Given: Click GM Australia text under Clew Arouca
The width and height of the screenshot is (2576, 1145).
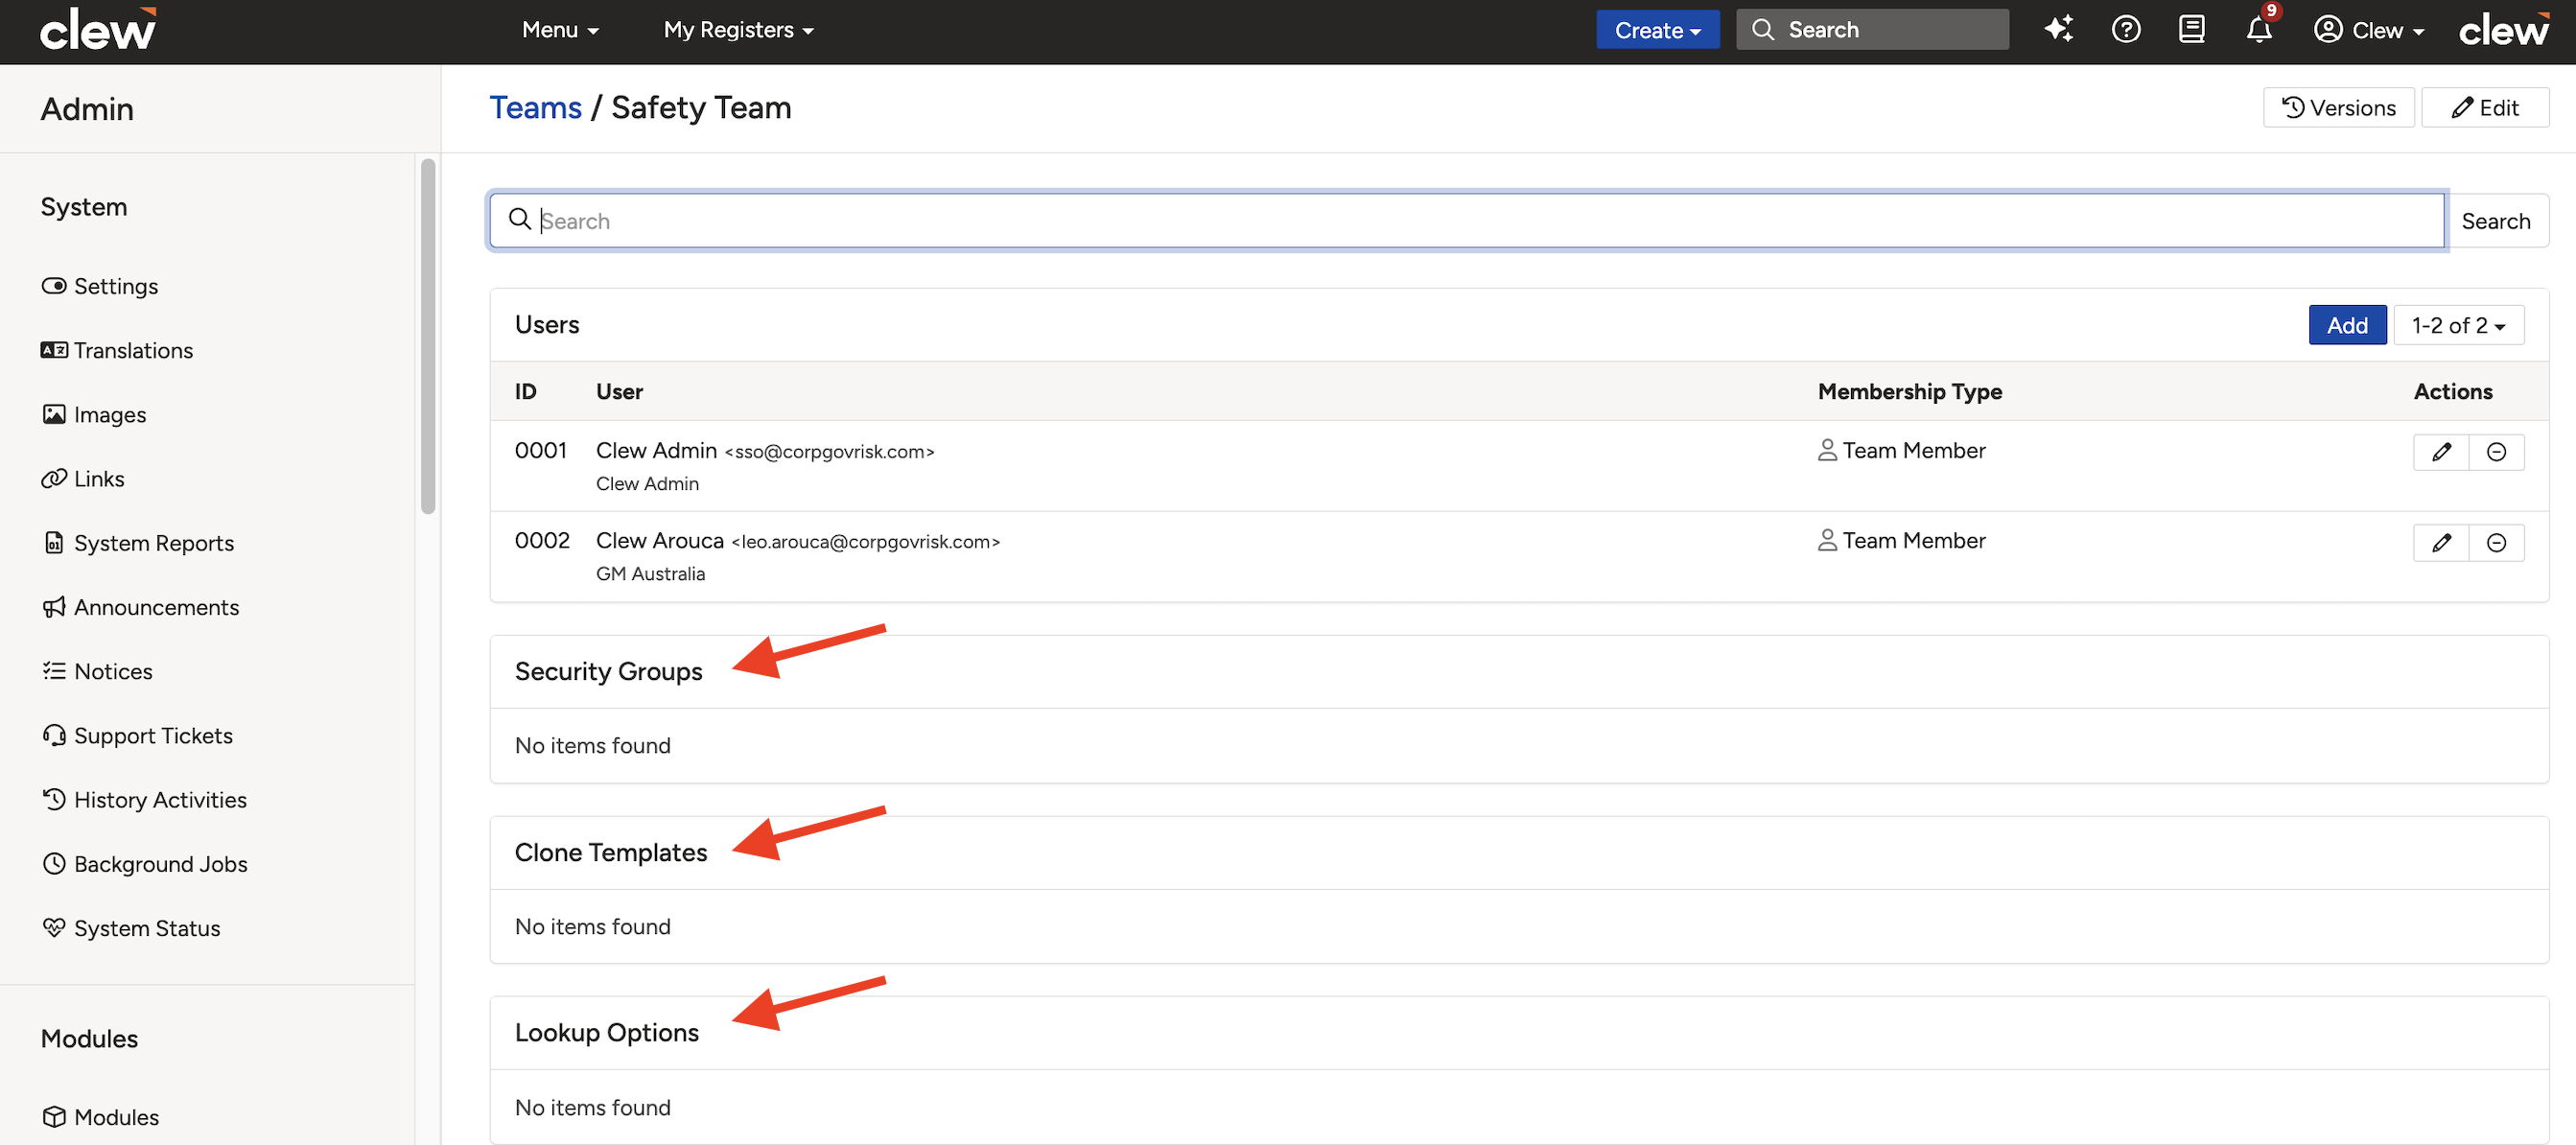Looking at the screenshot, I should coord(650,574).
